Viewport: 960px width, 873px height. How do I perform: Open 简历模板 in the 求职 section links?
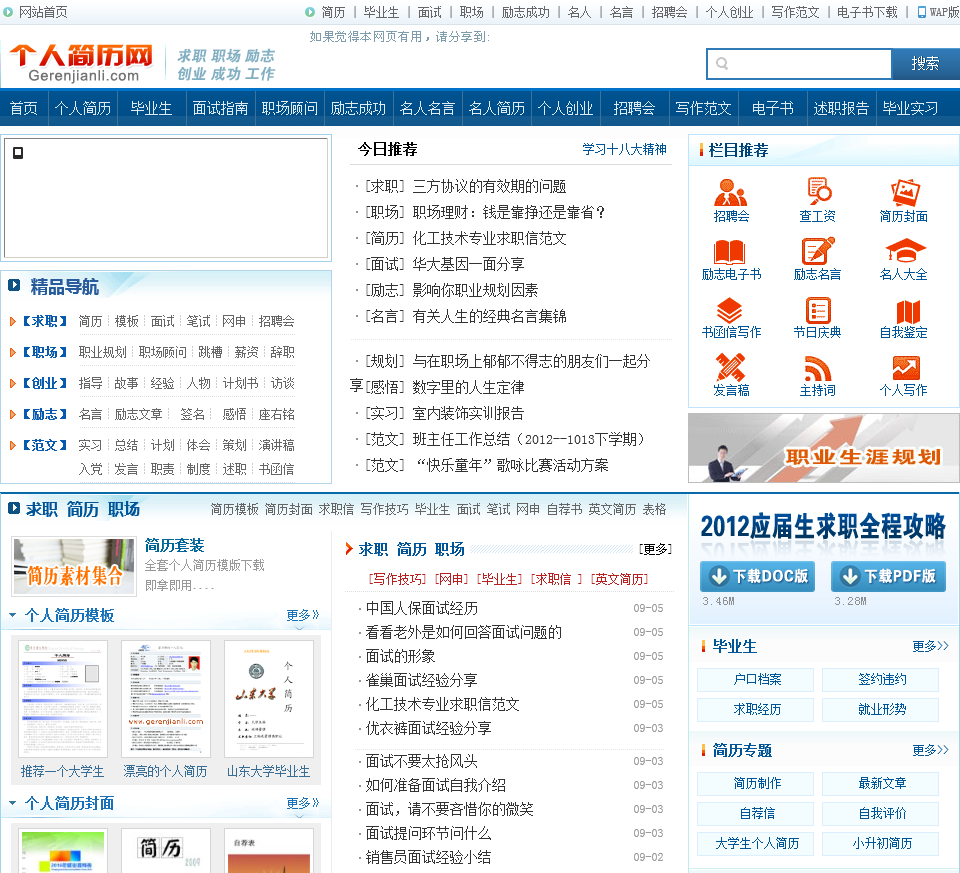[234, 509]
